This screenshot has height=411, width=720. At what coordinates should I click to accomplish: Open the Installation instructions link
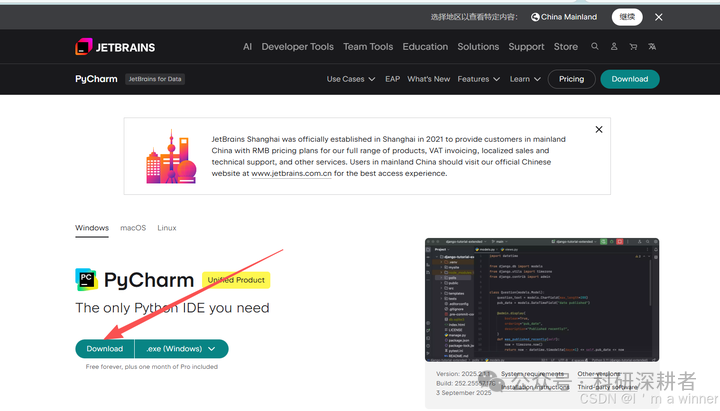click(535, 387)
